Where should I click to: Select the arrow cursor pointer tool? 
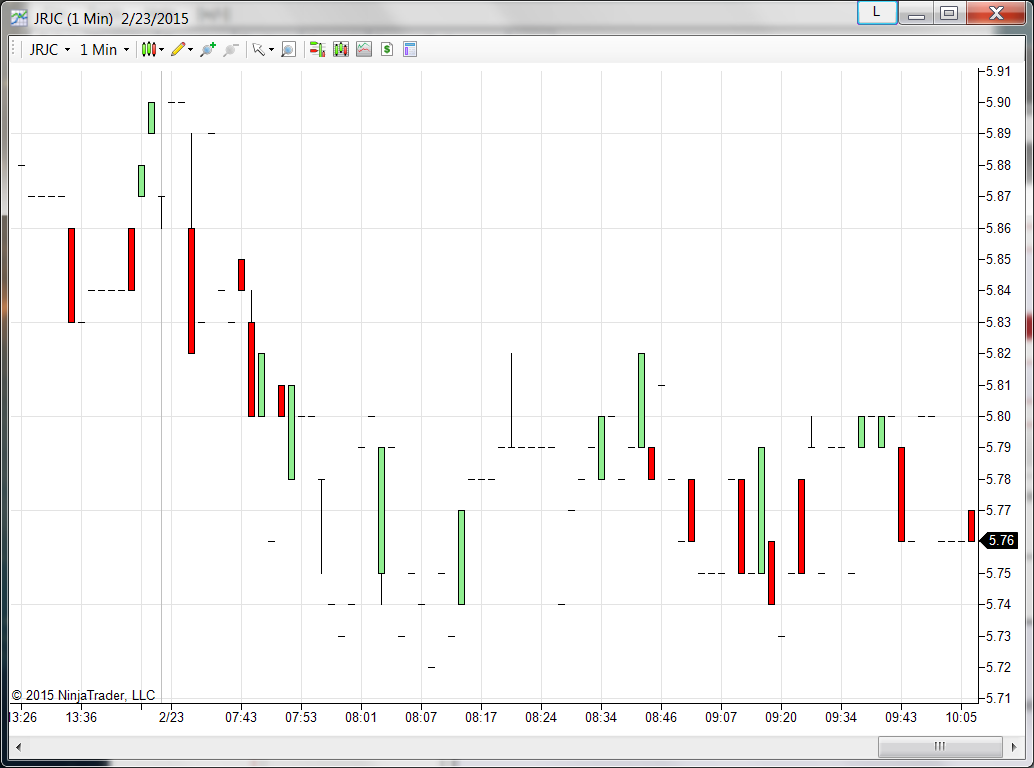(x=258, y=49)
